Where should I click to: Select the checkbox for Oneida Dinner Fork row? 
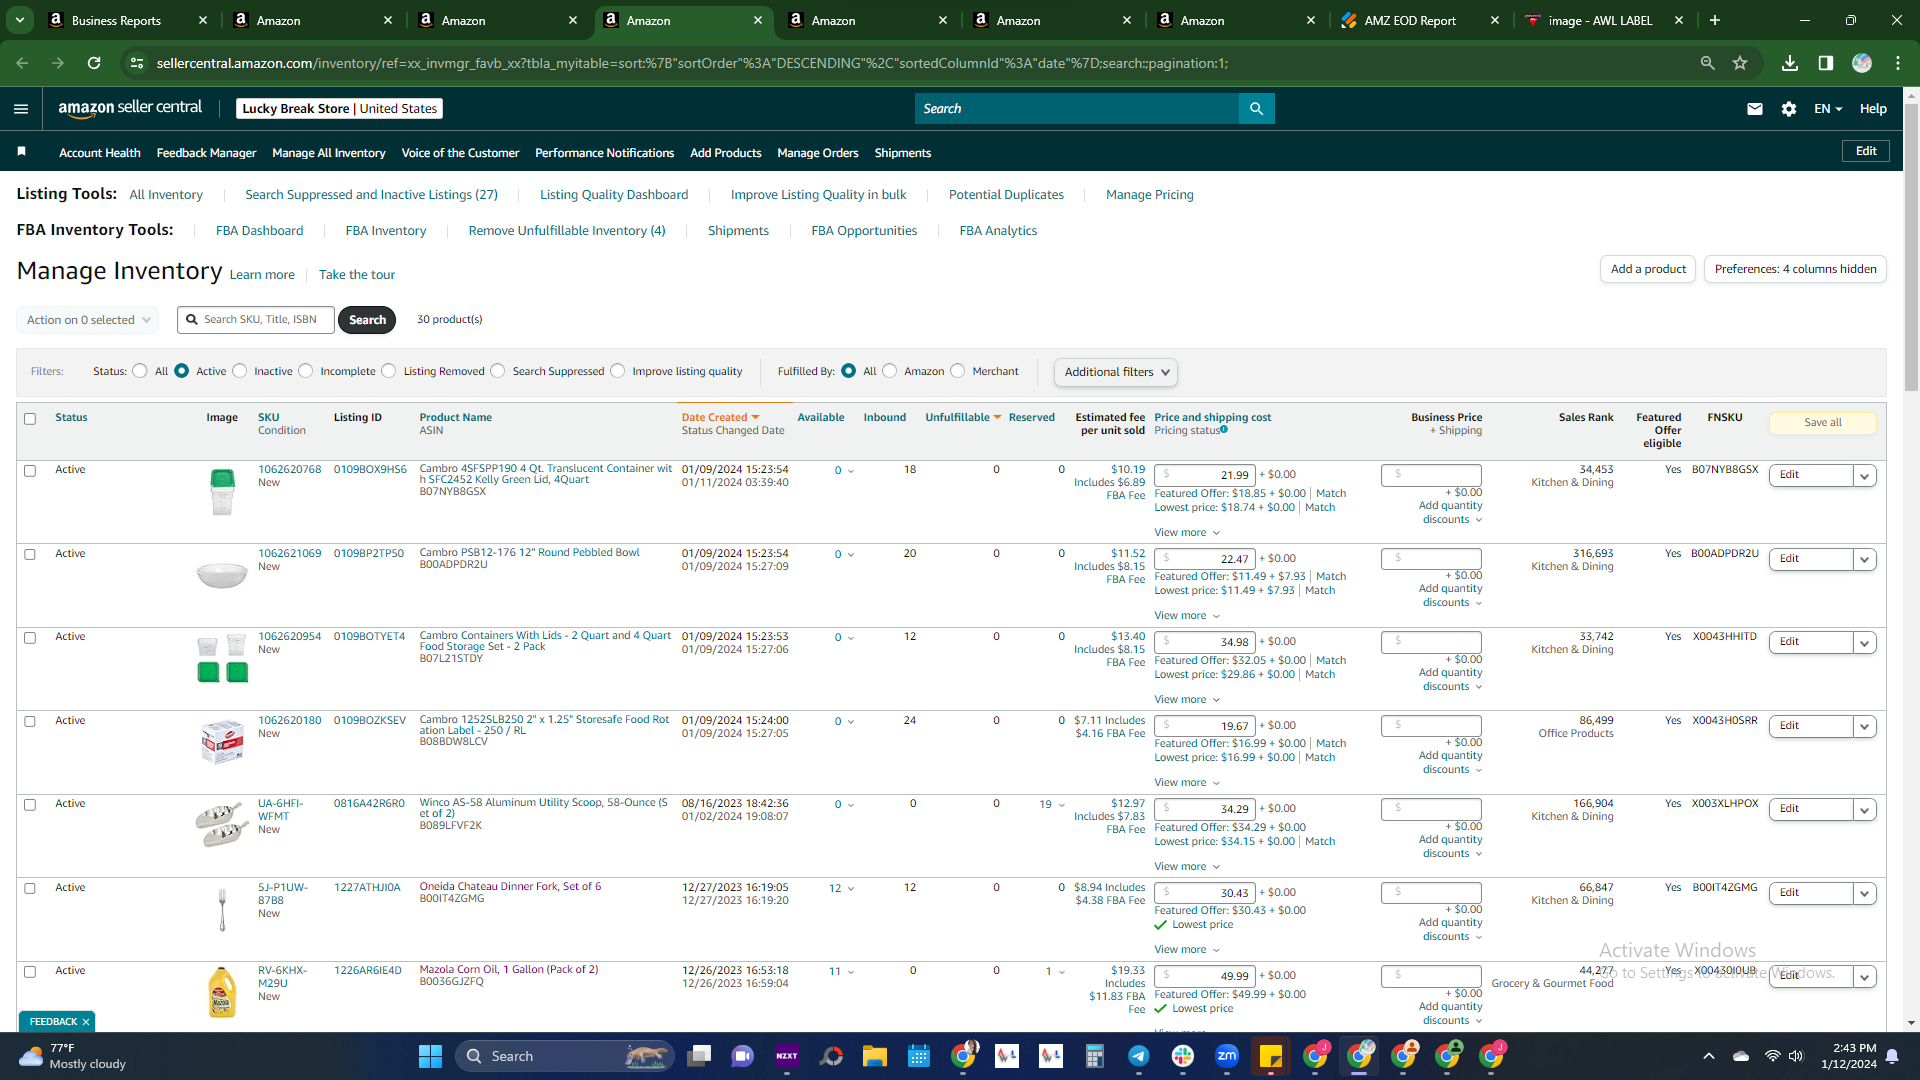click(30, 889)
